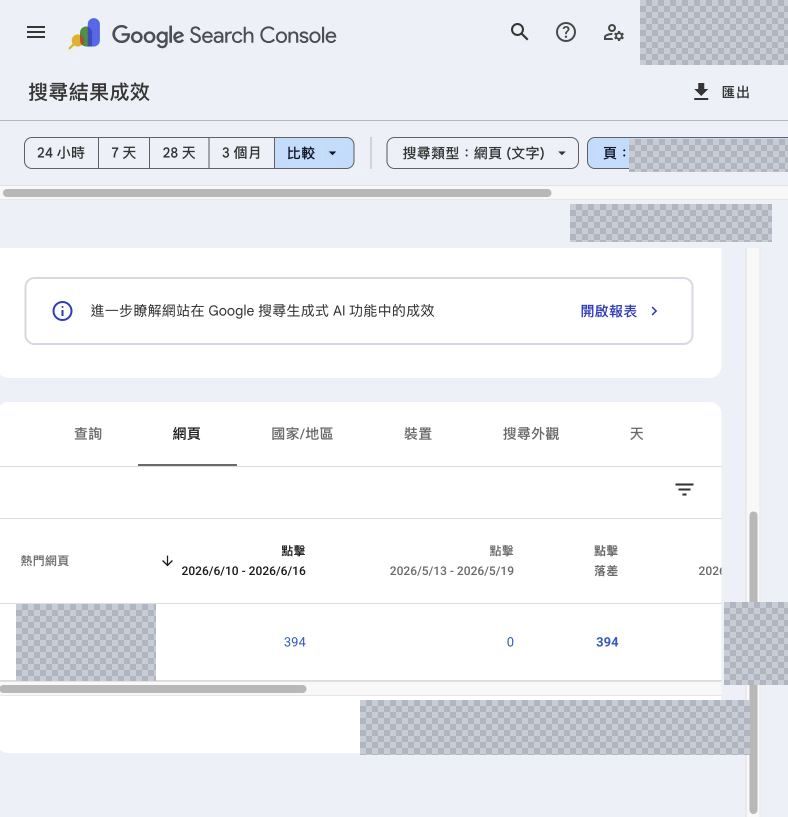Sort by 點擊 落差 column header
The width and height of the screenshot is (788, 817).
point(606,561)
